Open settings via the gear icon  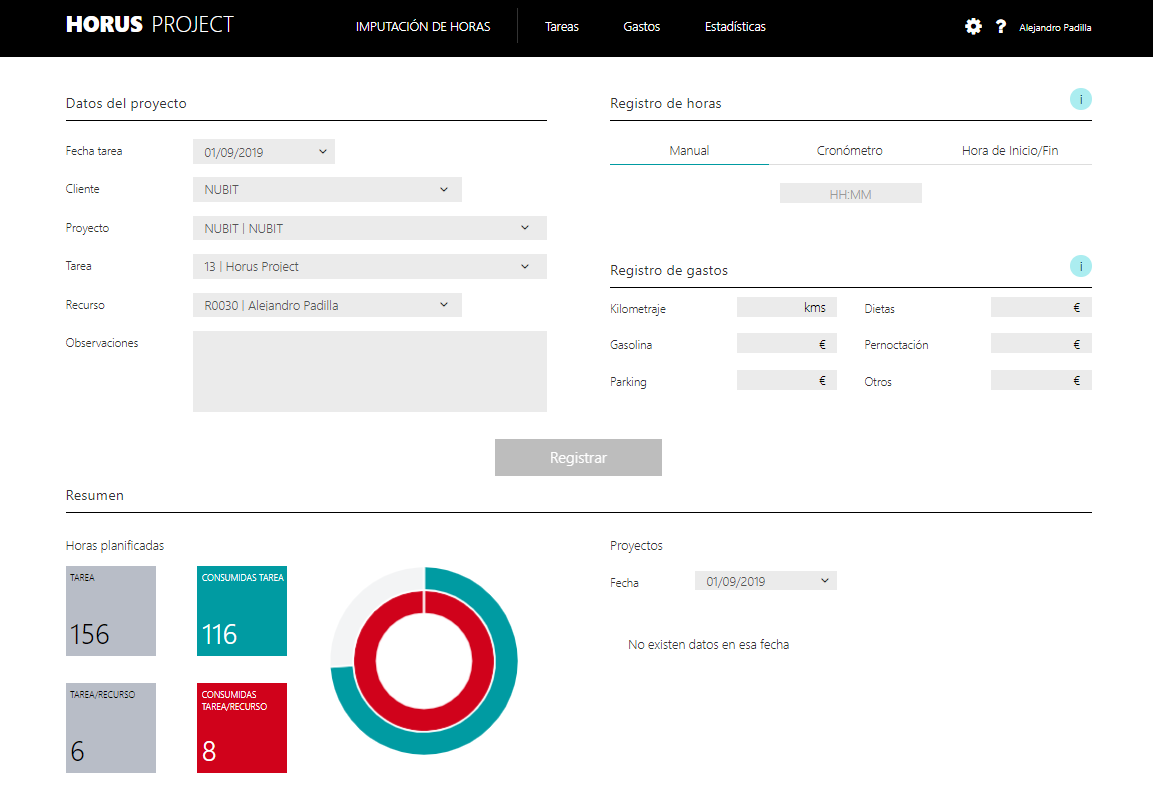(x=973, y=27)
